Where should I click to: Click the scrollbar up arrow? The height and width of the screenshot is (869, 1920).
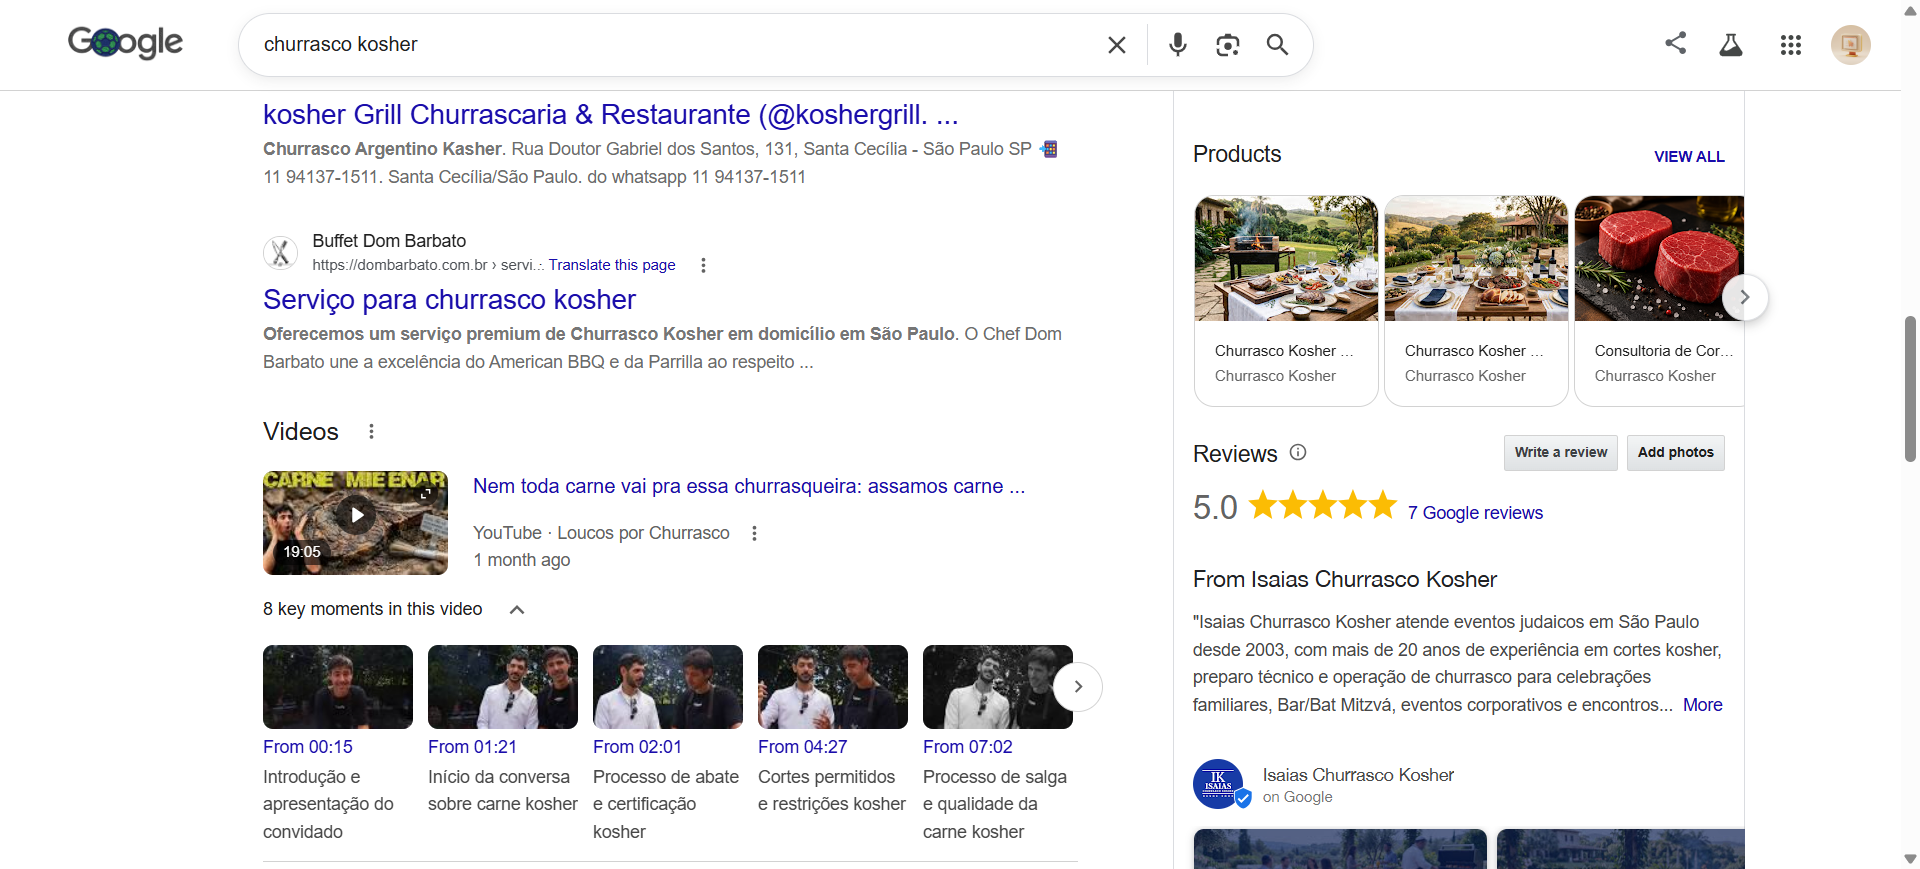coord(1911,9)
